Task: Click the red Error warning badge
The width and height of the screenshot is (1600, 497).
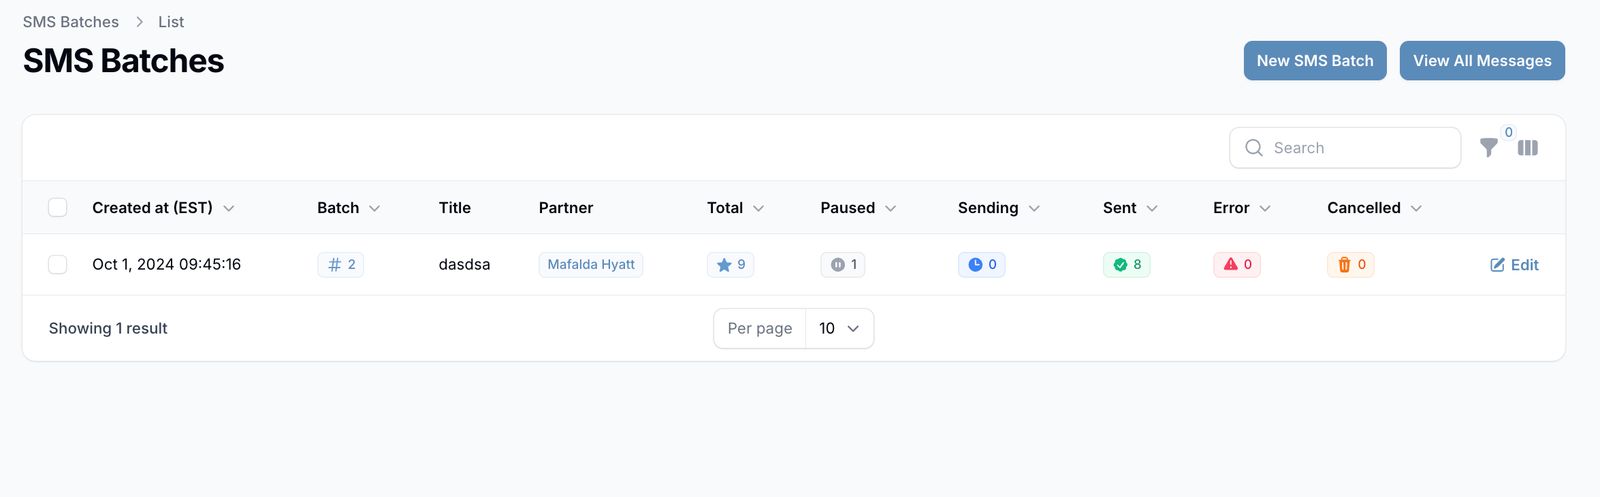Action: [x=1237, y=265]
